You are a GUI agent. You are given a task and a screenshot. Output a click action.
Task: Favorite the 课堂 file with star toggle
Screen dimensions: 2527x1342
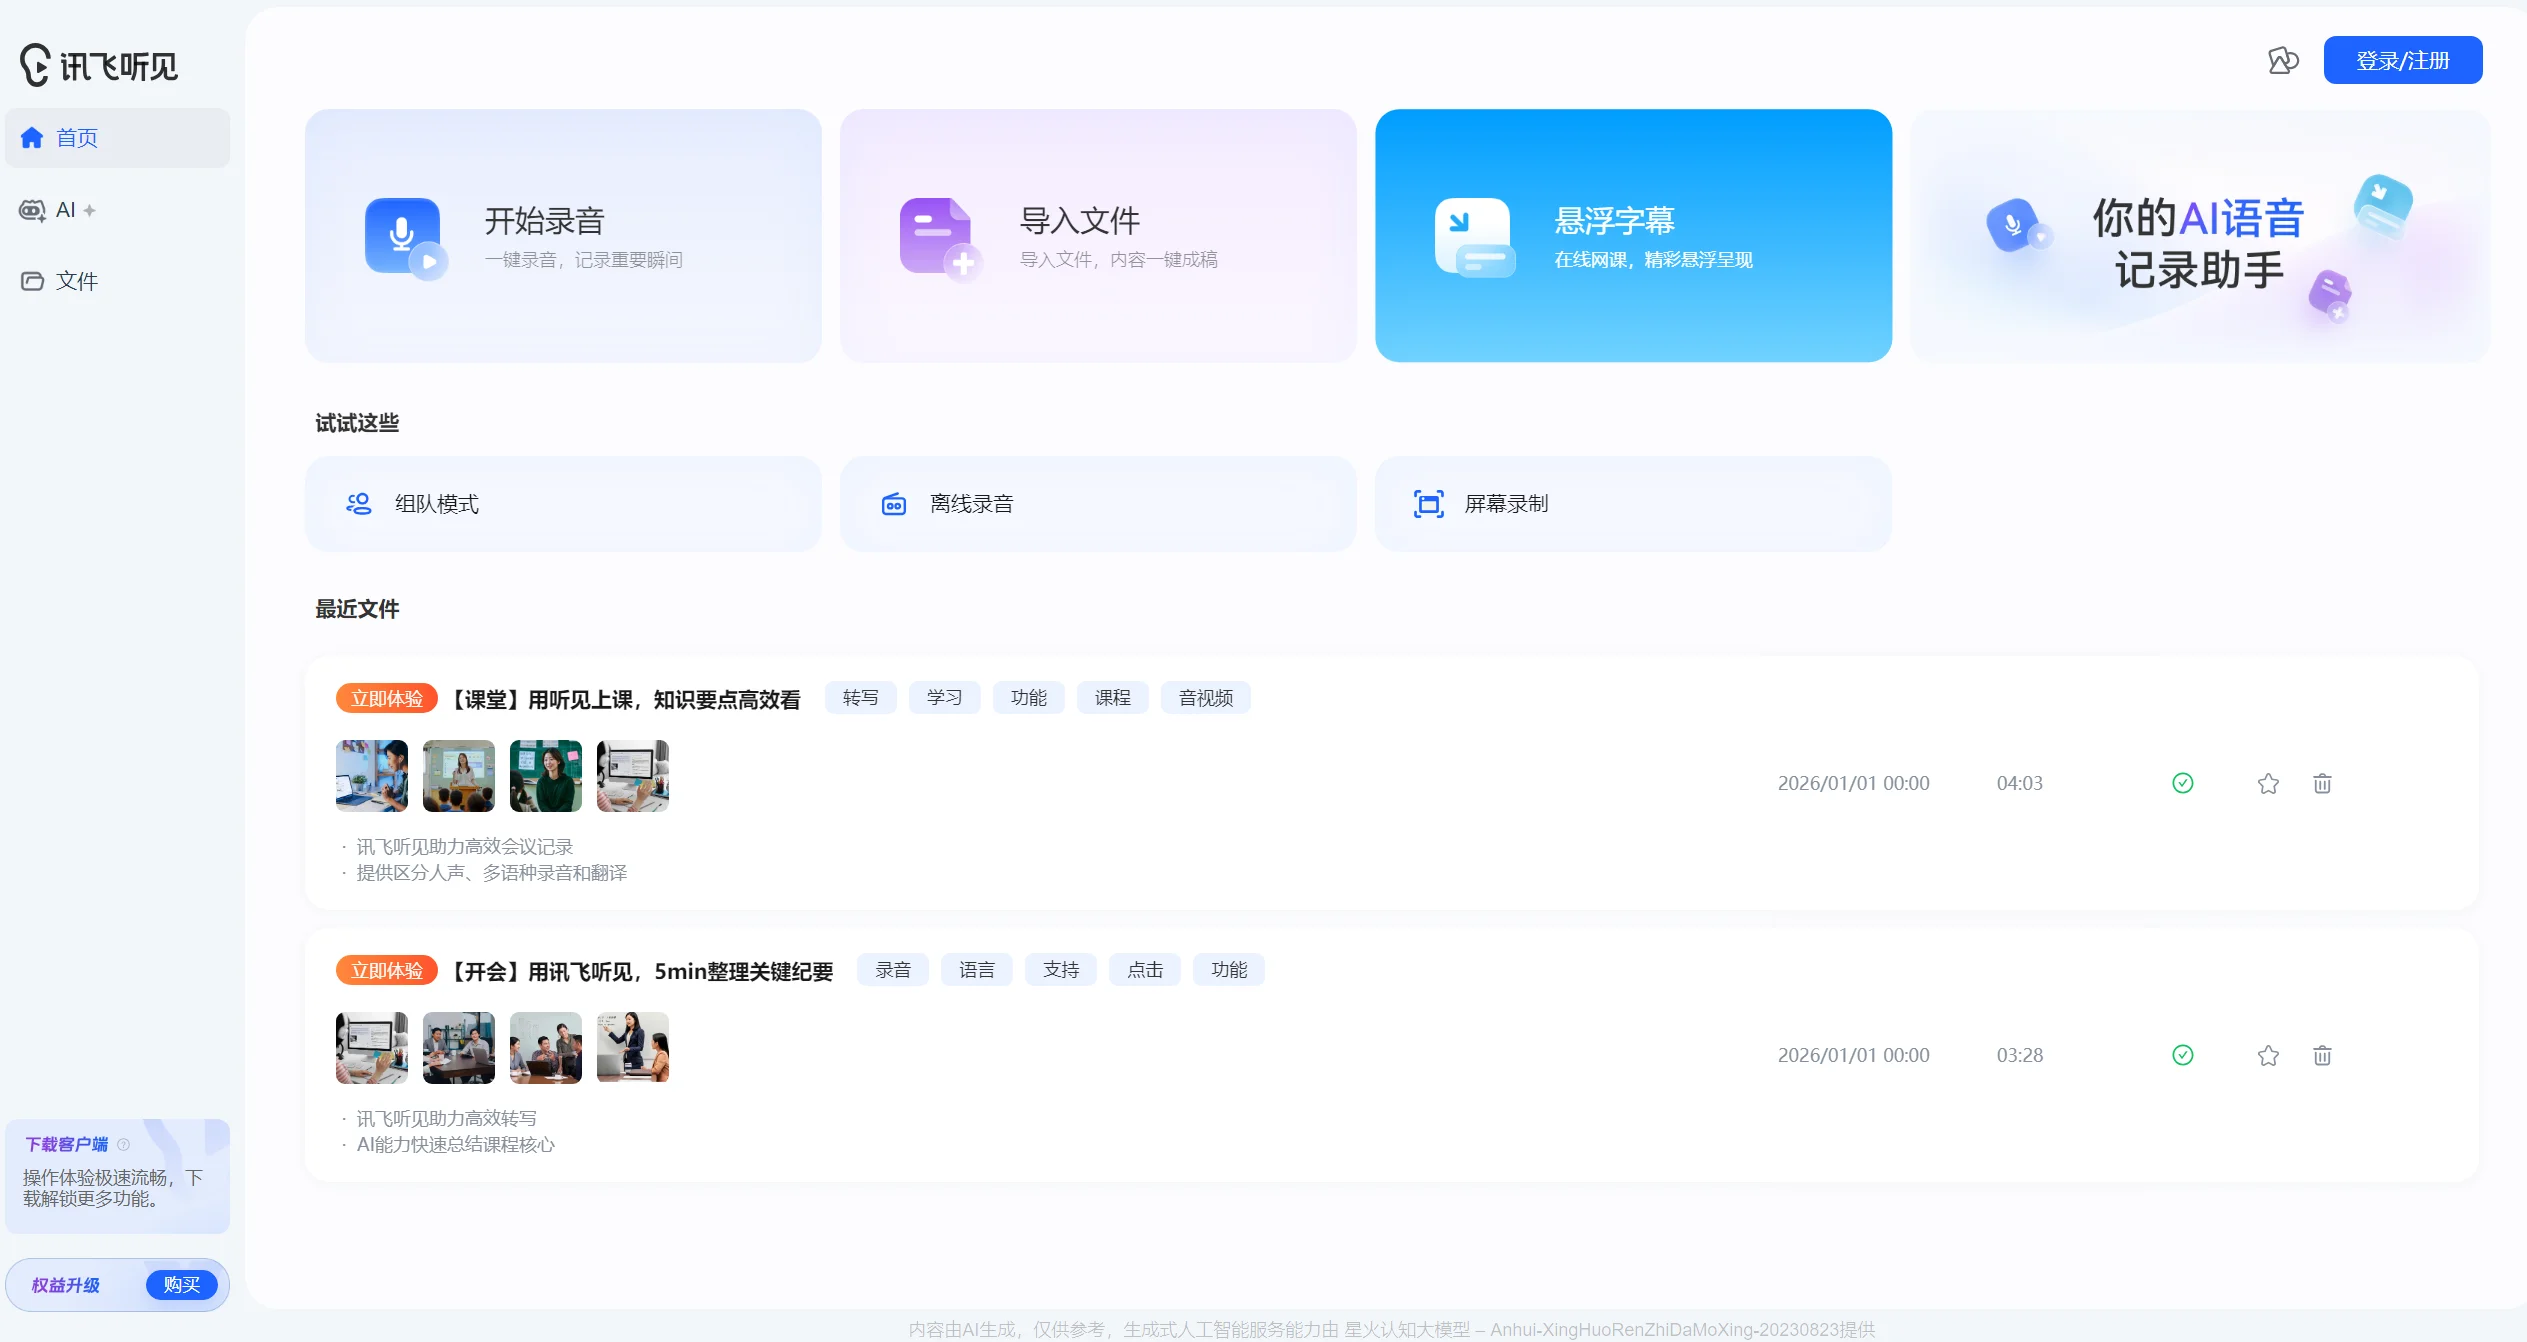pos(2267,783)
